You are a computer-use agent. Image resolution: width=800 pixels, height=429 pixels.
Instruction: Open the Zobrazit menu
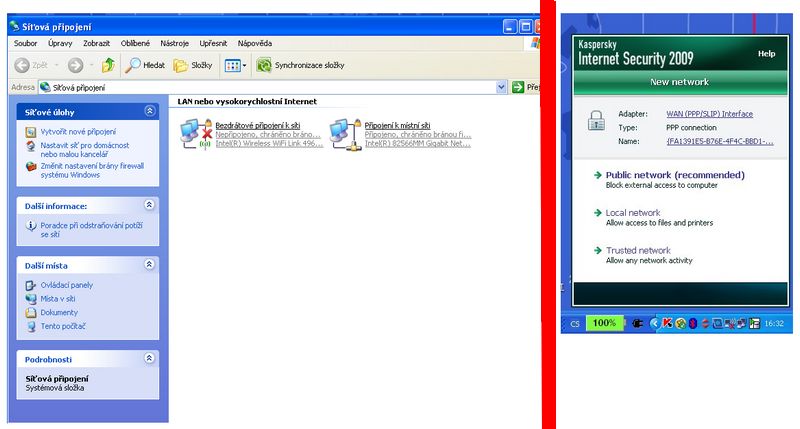96,43
